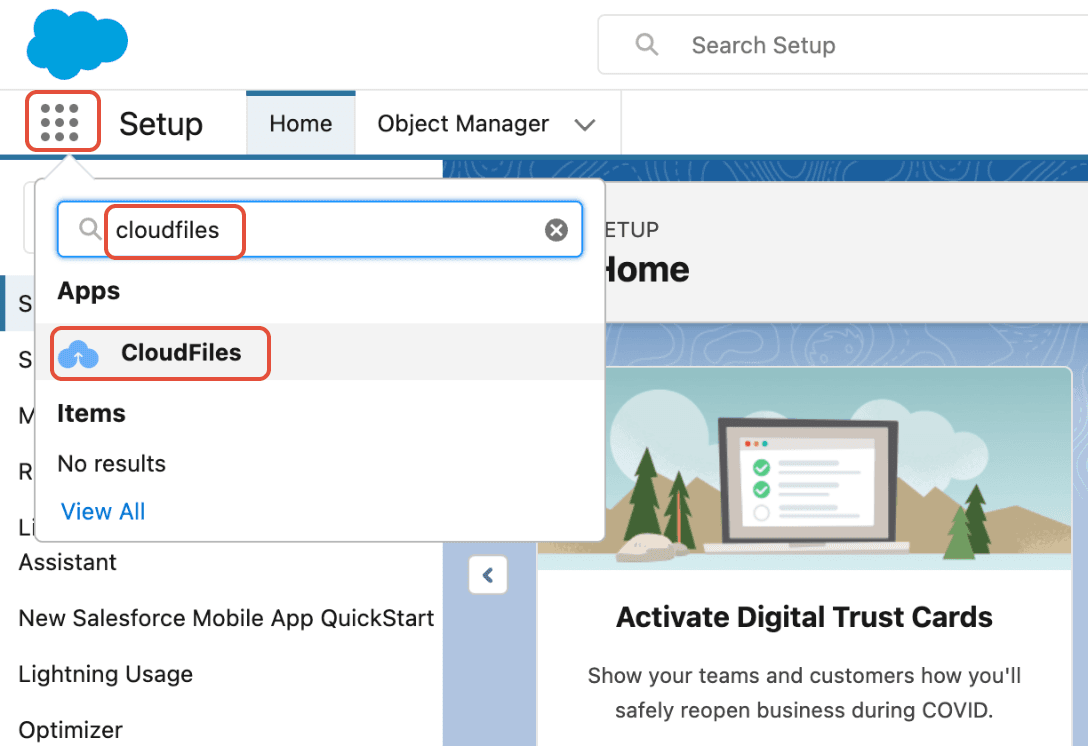Image resolution: width=1088 pixels, height=746 pixels.
Task: Select Assistant in the sidebar
Action: pos(67,562)
